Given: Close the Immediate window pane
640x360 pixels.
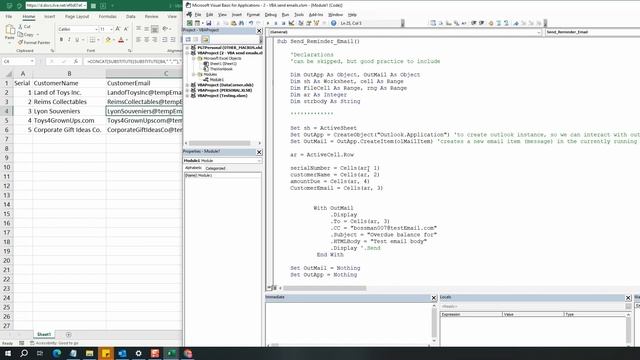Looking at the screenshot, I should click(x=434, y=298).
